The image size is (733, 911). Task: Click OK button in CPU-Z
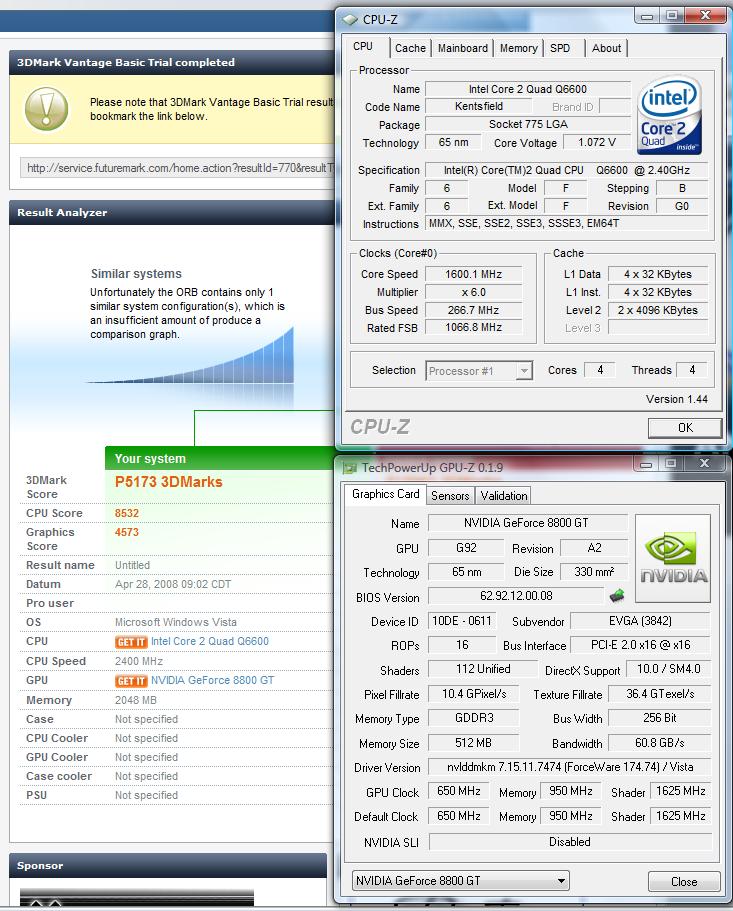[685, 428]
